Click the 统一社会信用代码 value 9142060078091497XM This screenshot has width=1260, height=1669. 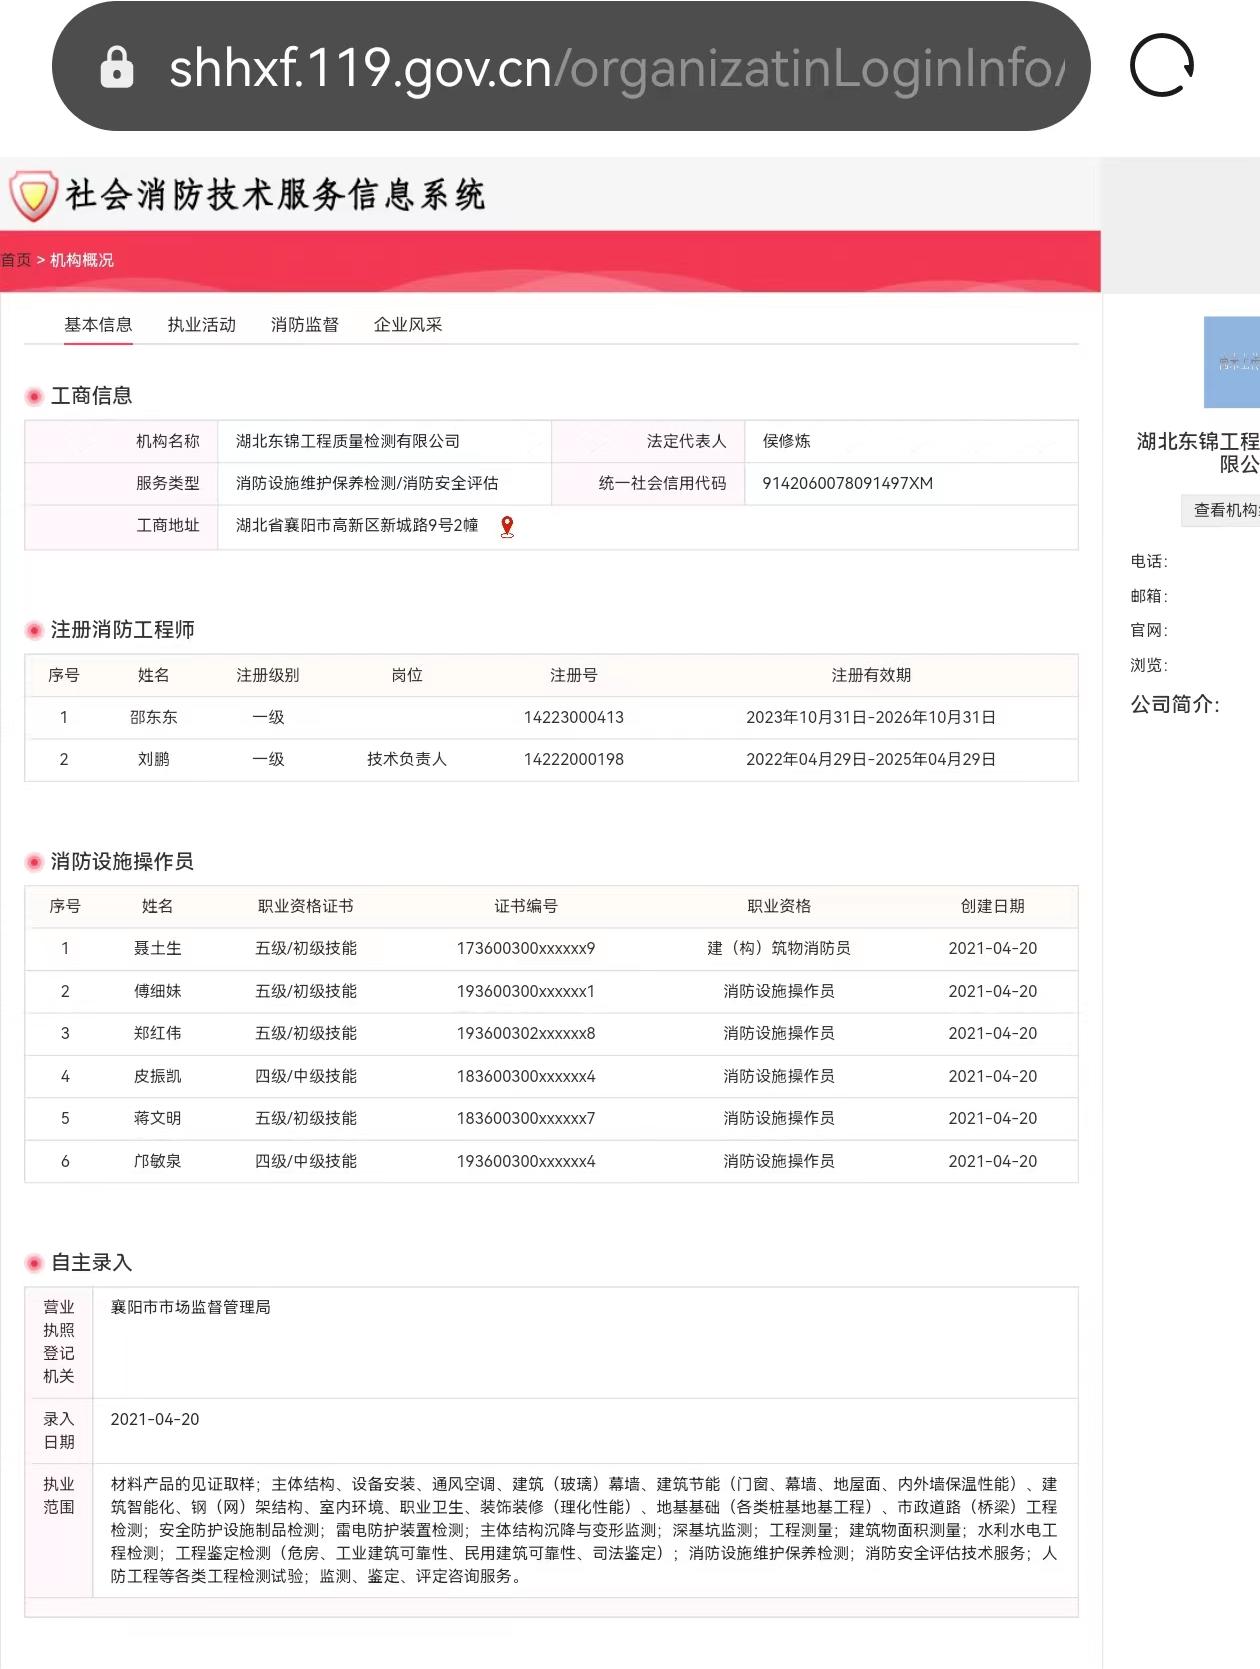(x=847, y=483)
